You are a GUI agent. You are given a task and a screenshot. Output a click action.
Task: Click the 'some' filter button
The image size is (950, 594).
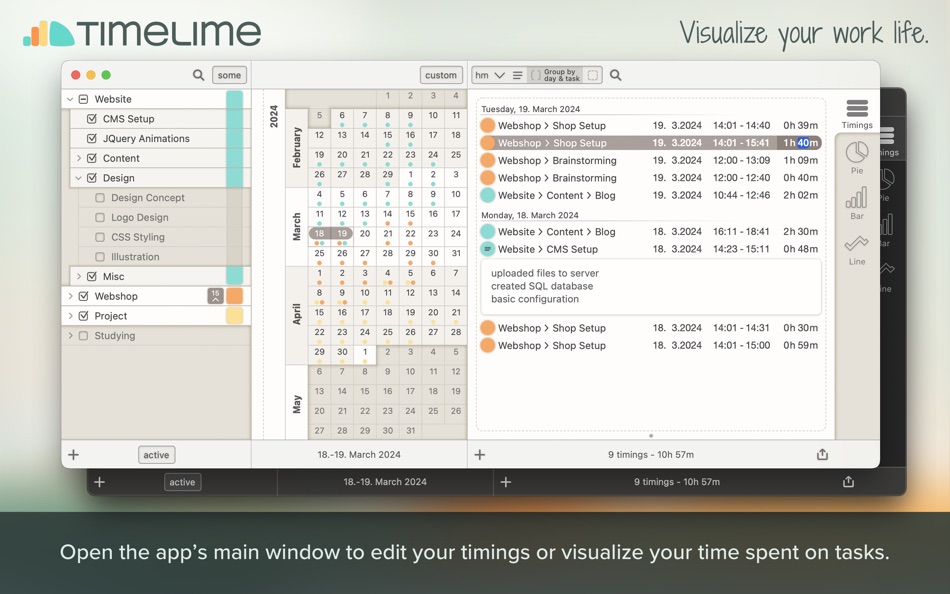pyautogui.click(x=229, y=75)
